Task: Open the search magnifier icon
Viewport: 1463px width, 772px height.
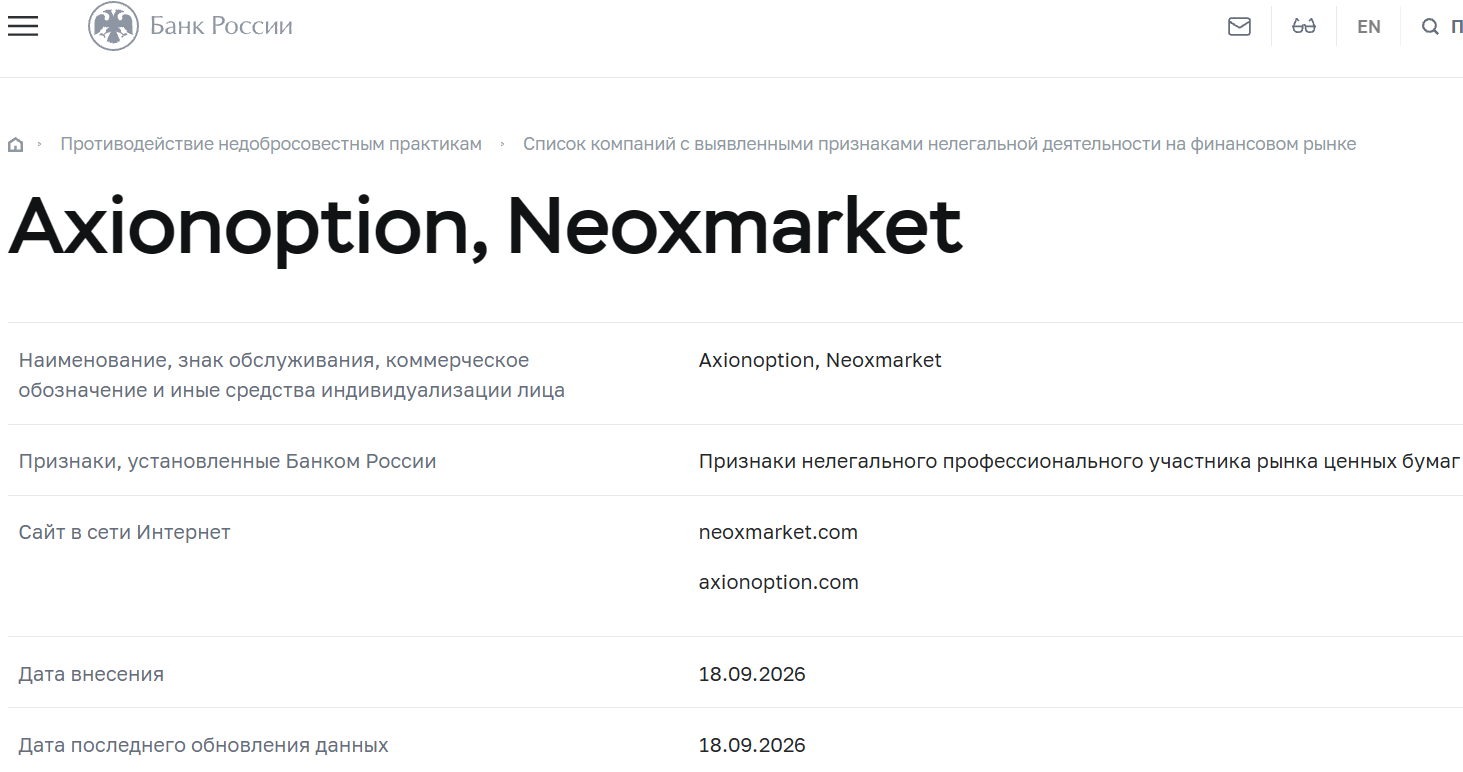Action: click(1430, 27)
